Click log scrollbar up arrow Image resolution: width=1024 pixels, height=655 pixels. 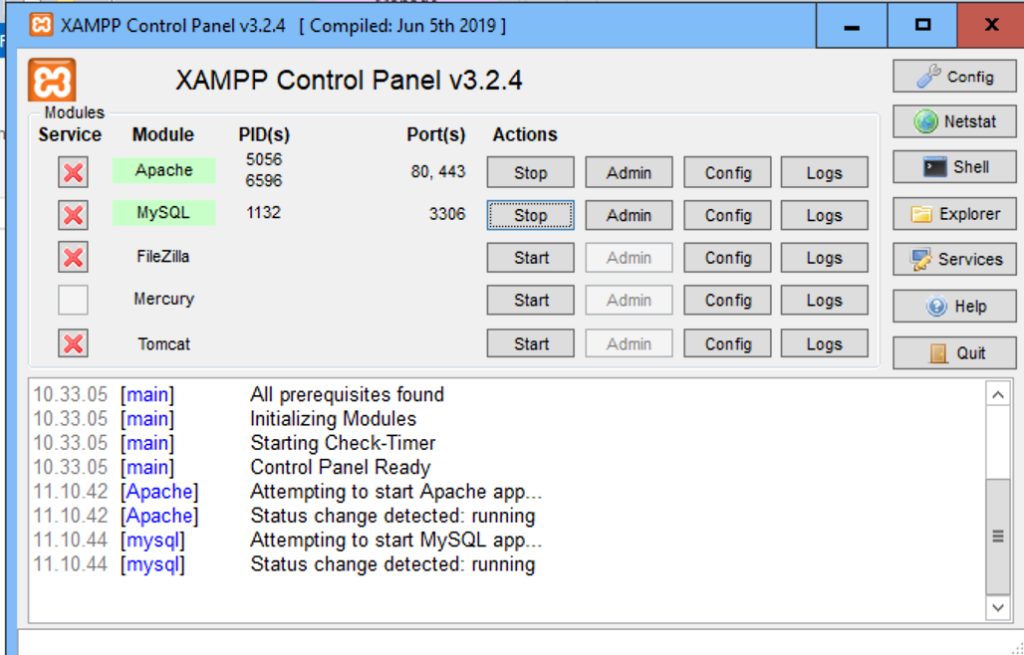[x=998, y=394]
